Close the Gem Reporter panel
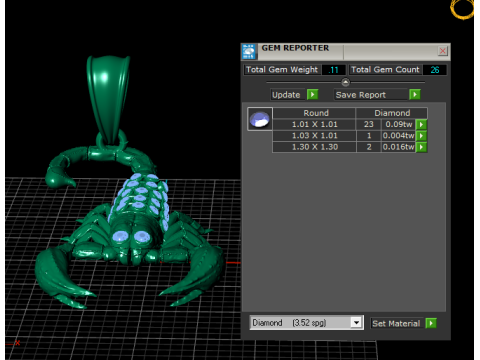 click(x=442, y=51)
